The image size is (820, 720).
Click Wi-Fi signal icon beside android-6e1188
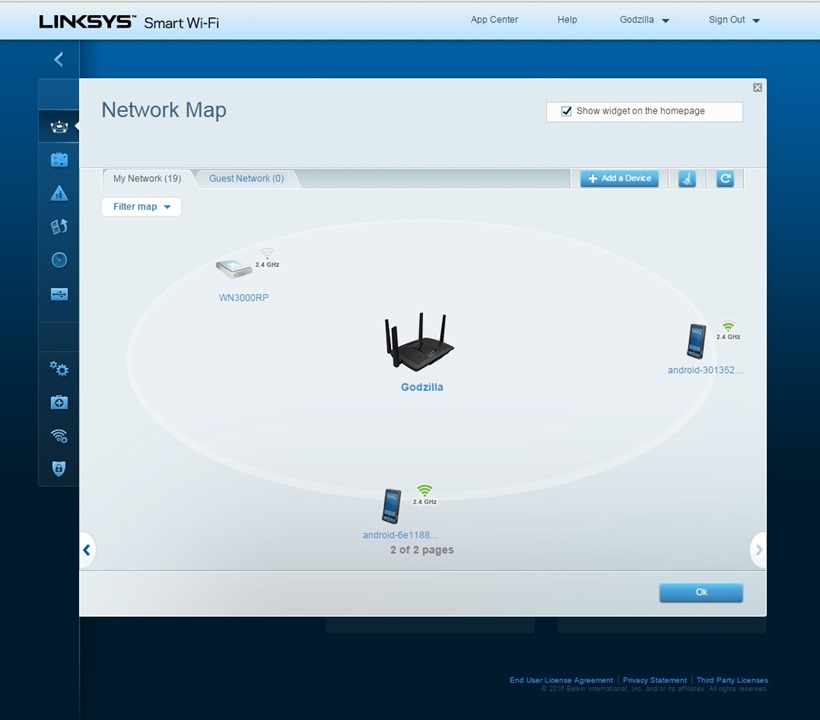click(425, 490)
